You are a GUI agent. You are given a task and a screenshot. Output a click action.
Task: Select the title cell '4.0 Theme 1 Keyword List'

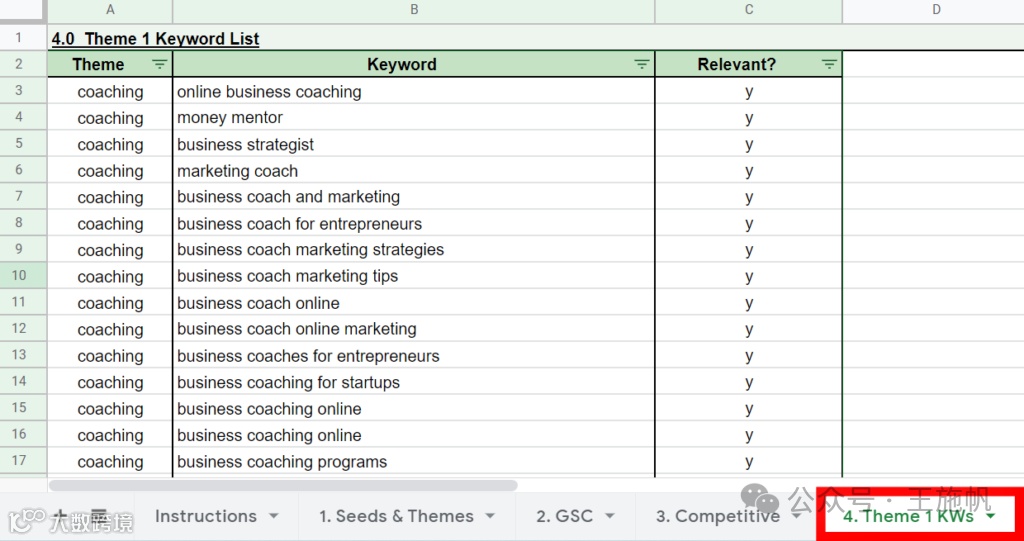(x=155, y=39)
